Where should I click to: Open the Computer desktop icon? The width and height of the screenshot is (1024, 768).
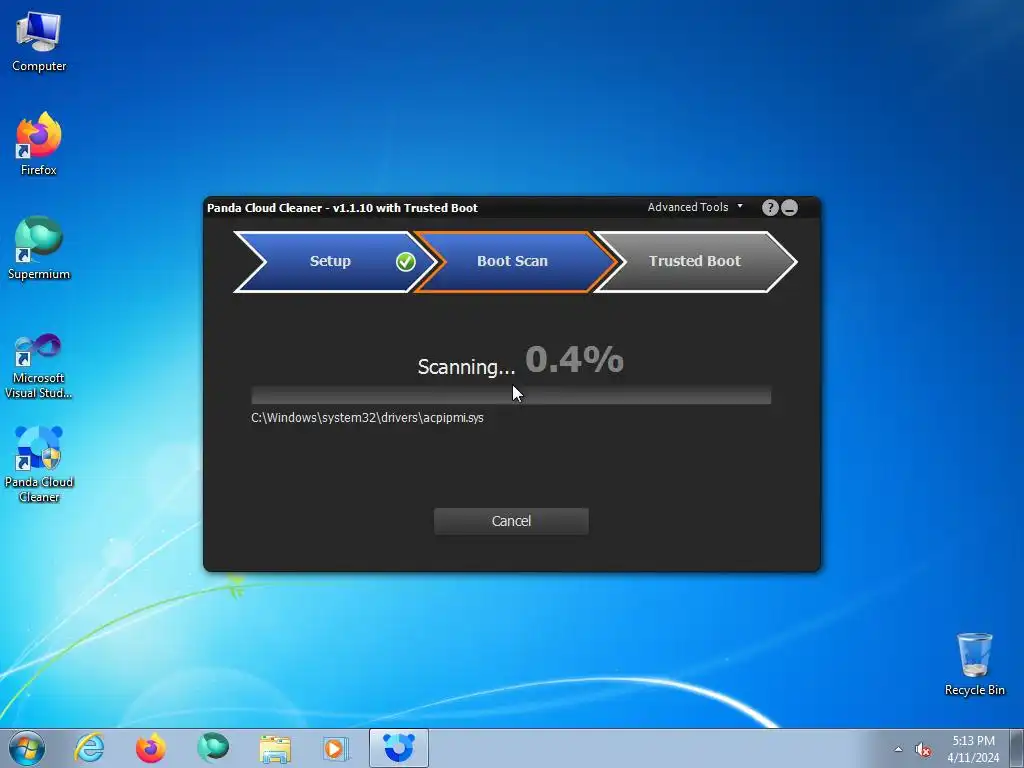39,42
